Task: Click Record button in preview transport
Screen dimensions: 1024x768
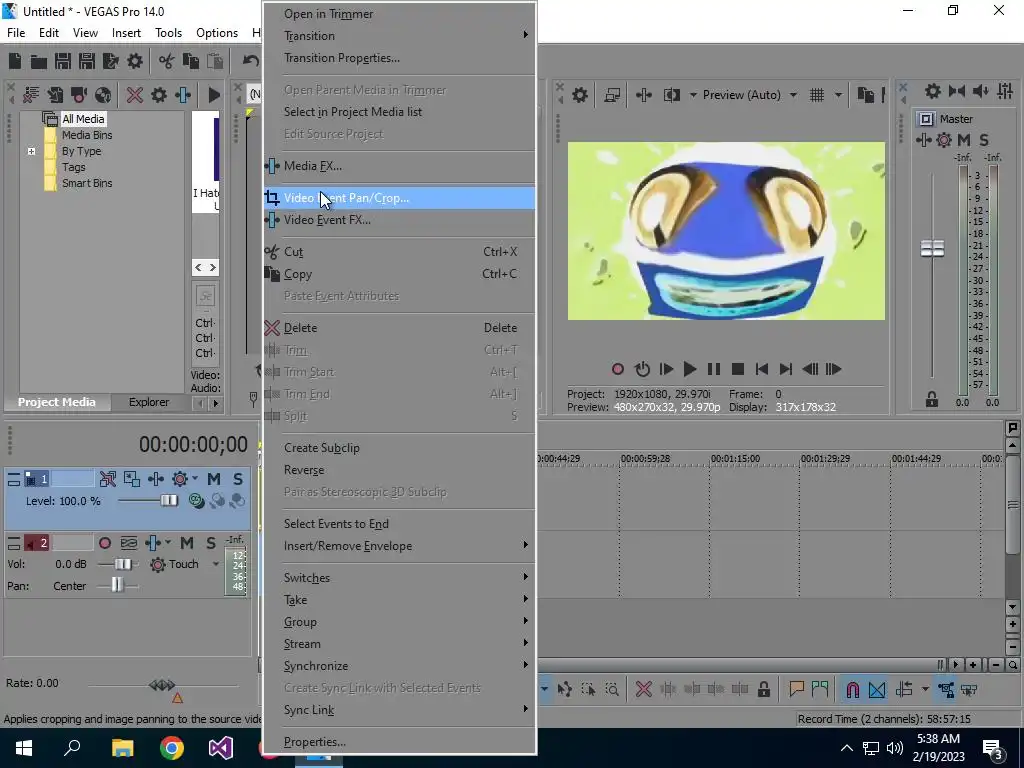Action: pos(617,369)
